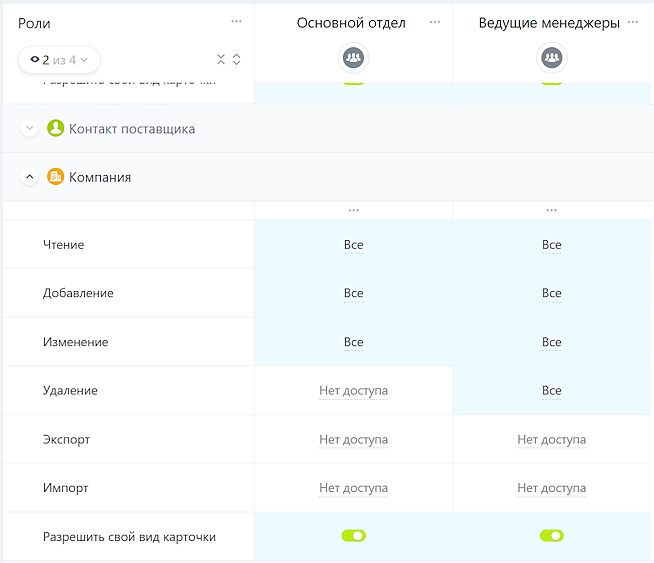Click the Экспорт row label
654x563 pixels.
pyautogui.click(x=66, y=440)
